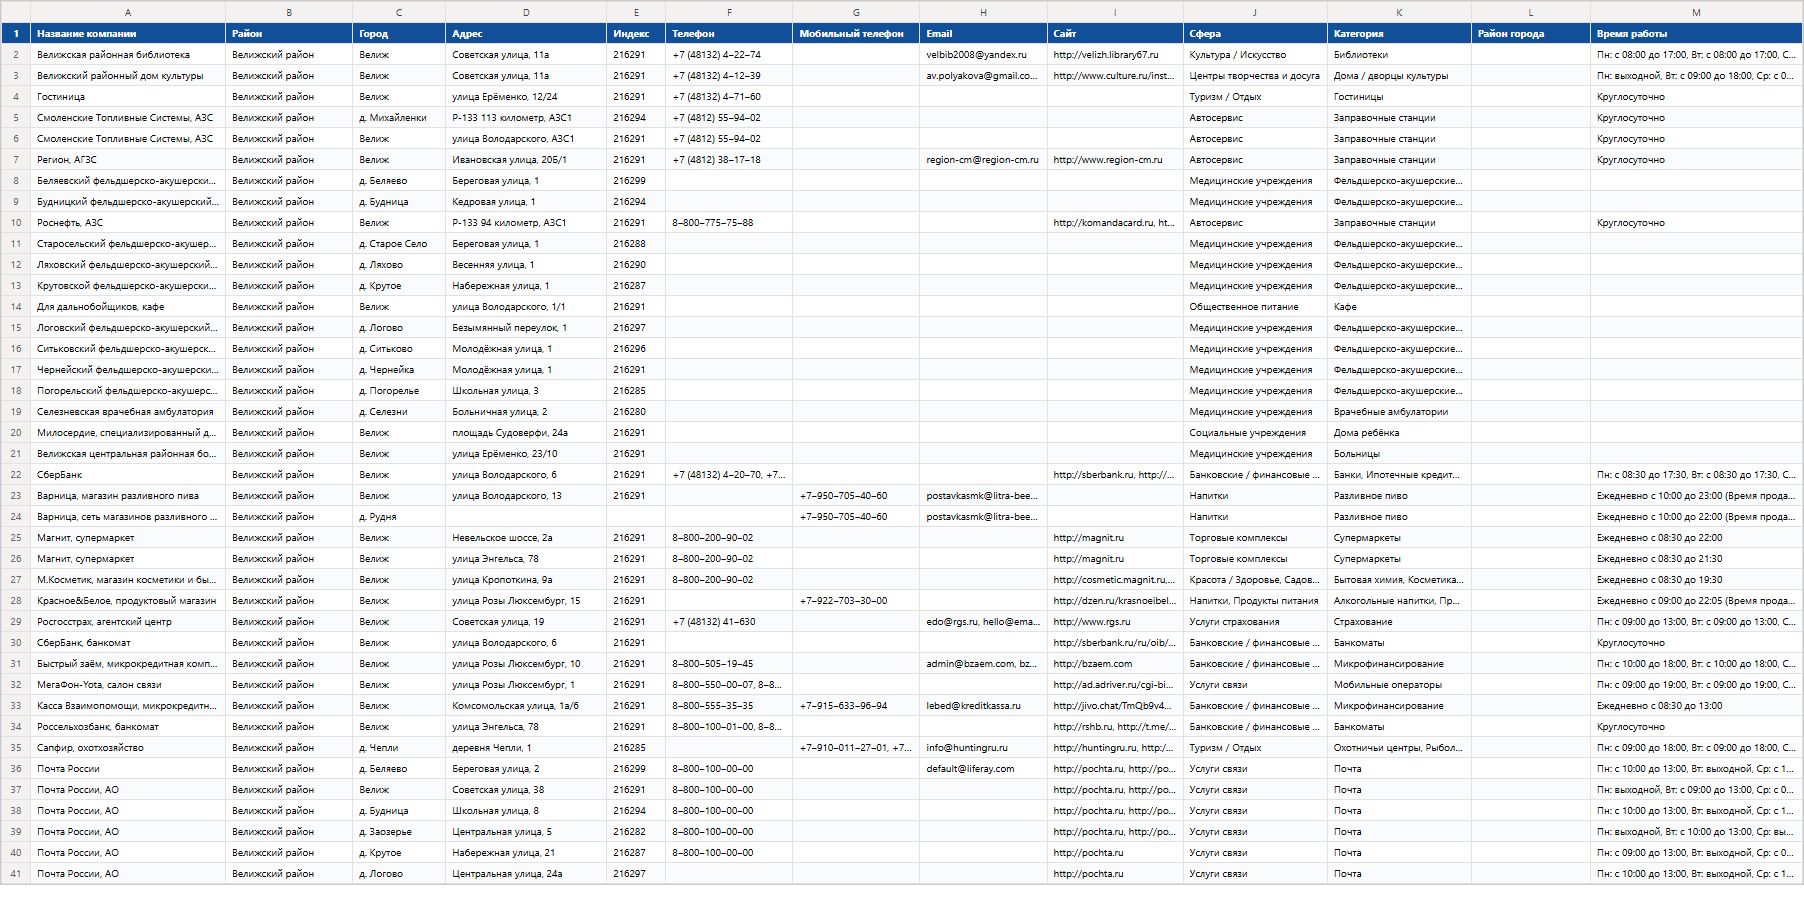
Task: Click the 'Название компании' header cell
Action: pyautogui.click(x=128, y=33)
